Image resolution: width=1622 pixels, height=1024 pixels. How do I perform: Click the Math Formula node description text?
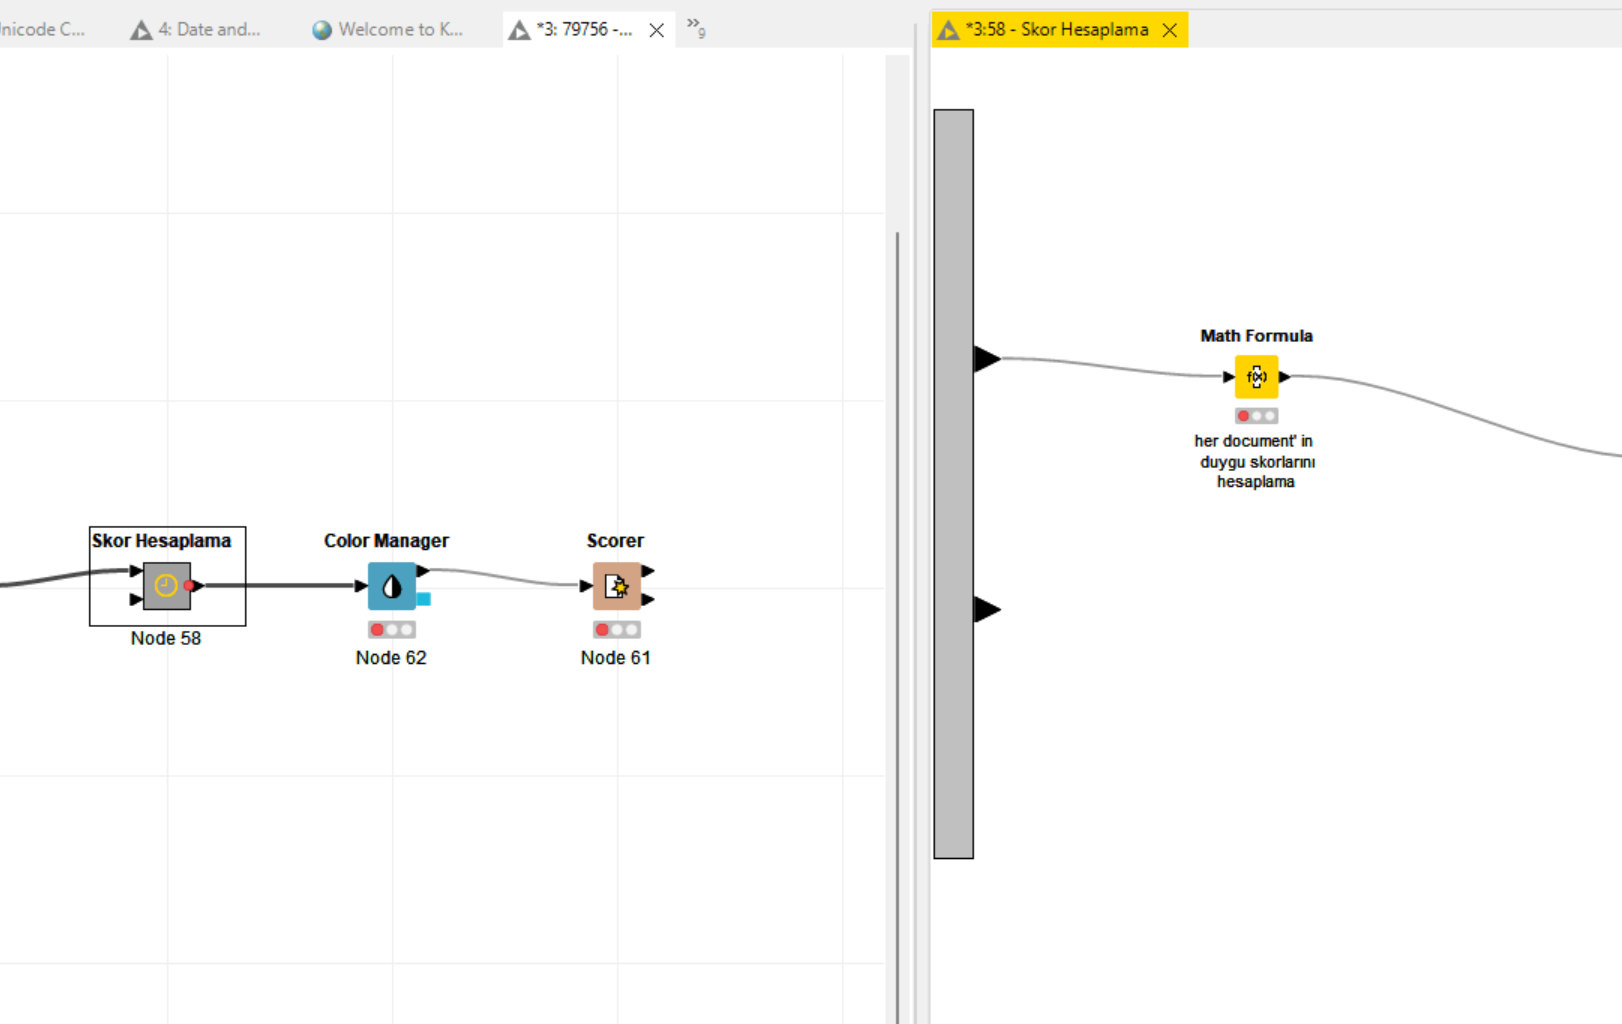(x=1255, y=461)
